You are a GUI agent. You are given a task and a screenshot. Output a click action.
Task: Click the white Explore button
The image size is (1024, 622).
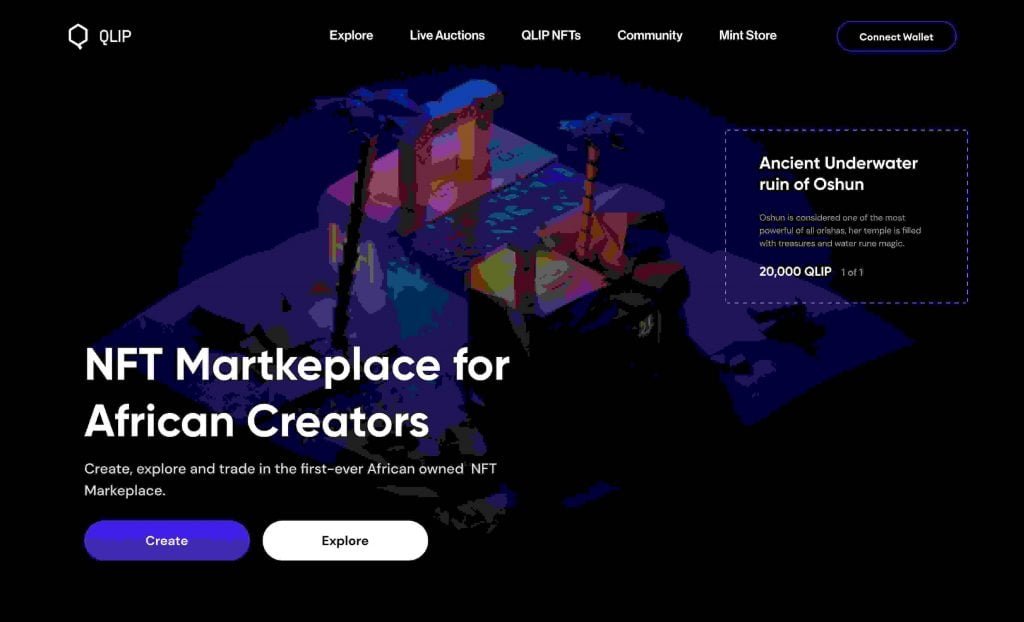345,540
